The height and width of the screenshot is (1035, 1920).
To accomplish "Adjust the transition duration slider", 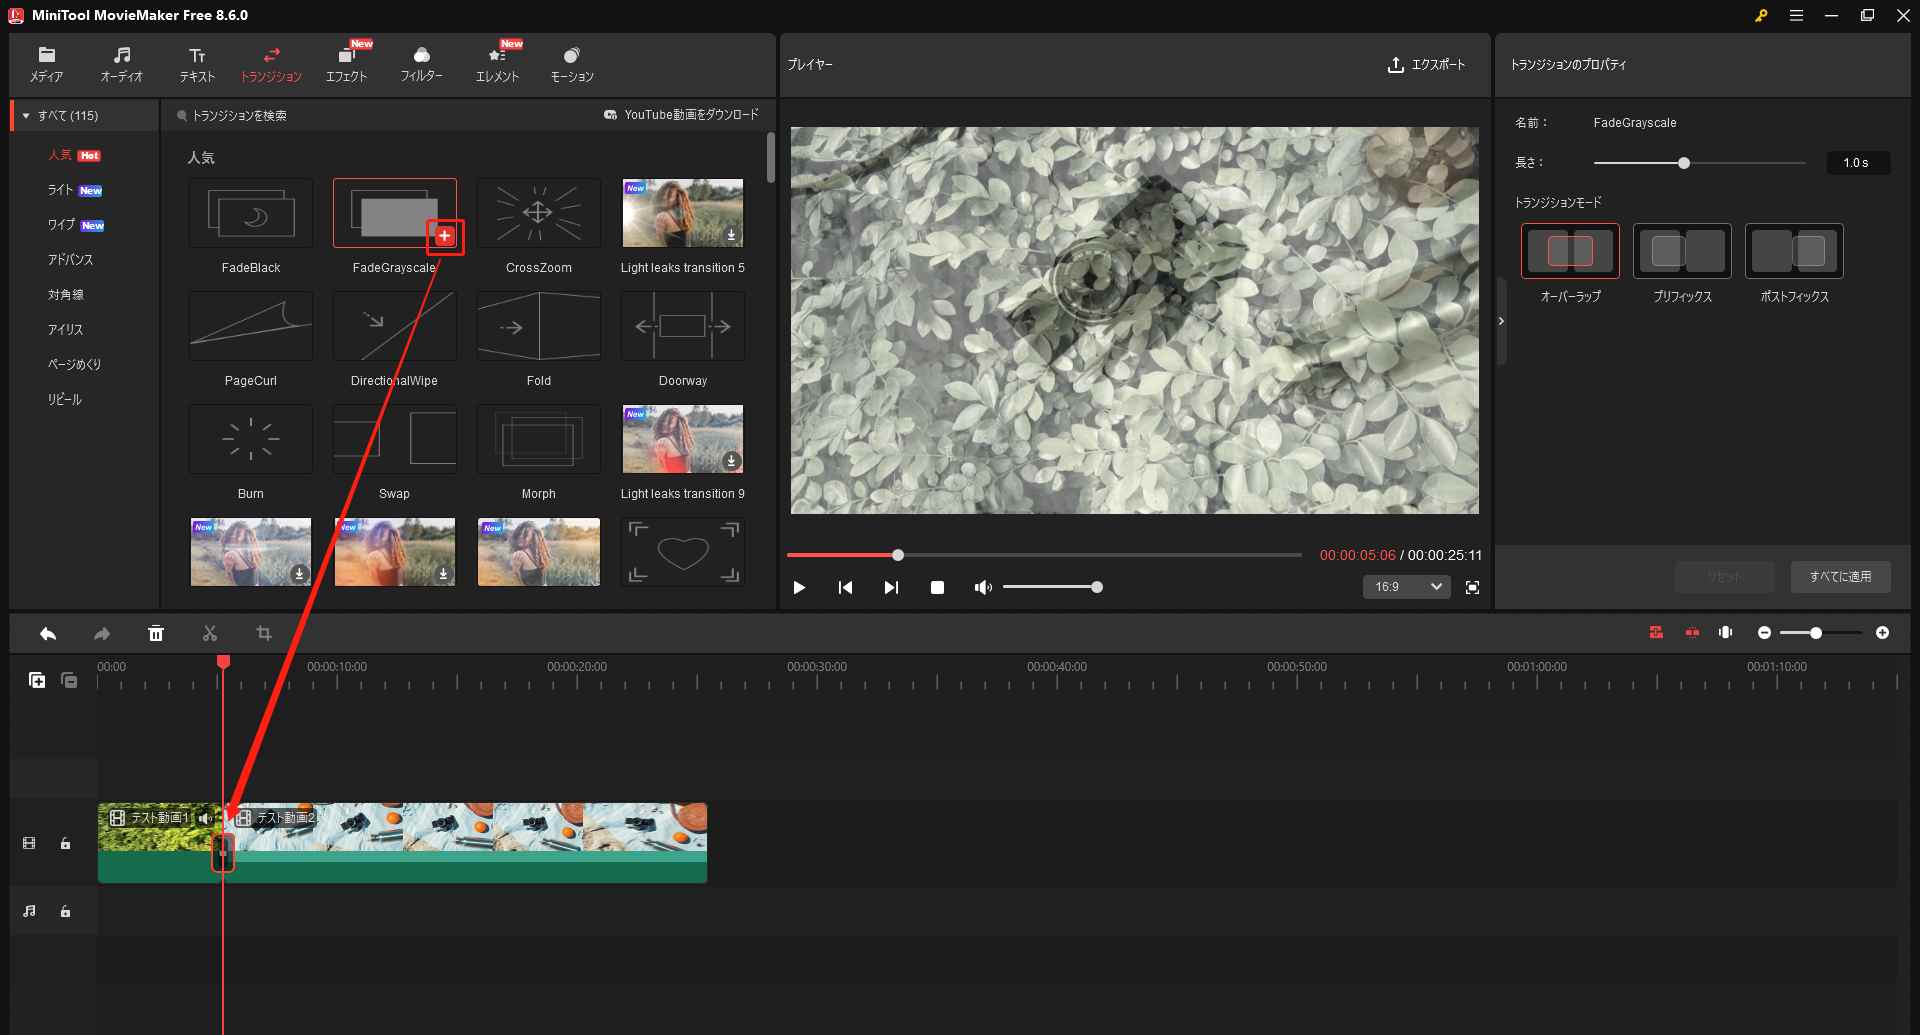I will click(1685, 162).
